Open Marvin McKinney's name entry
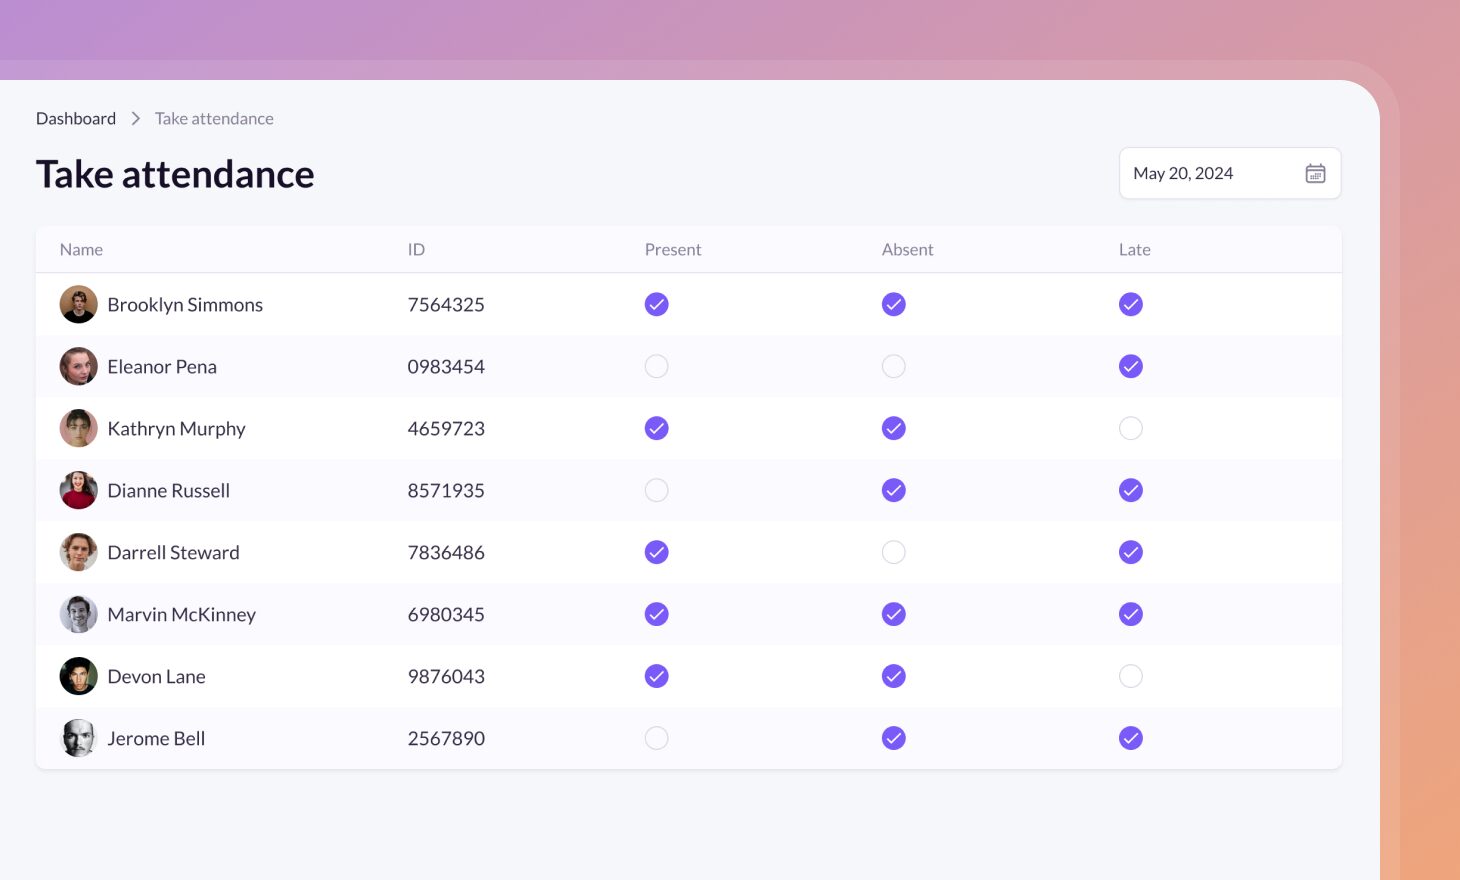 point(181,615)
